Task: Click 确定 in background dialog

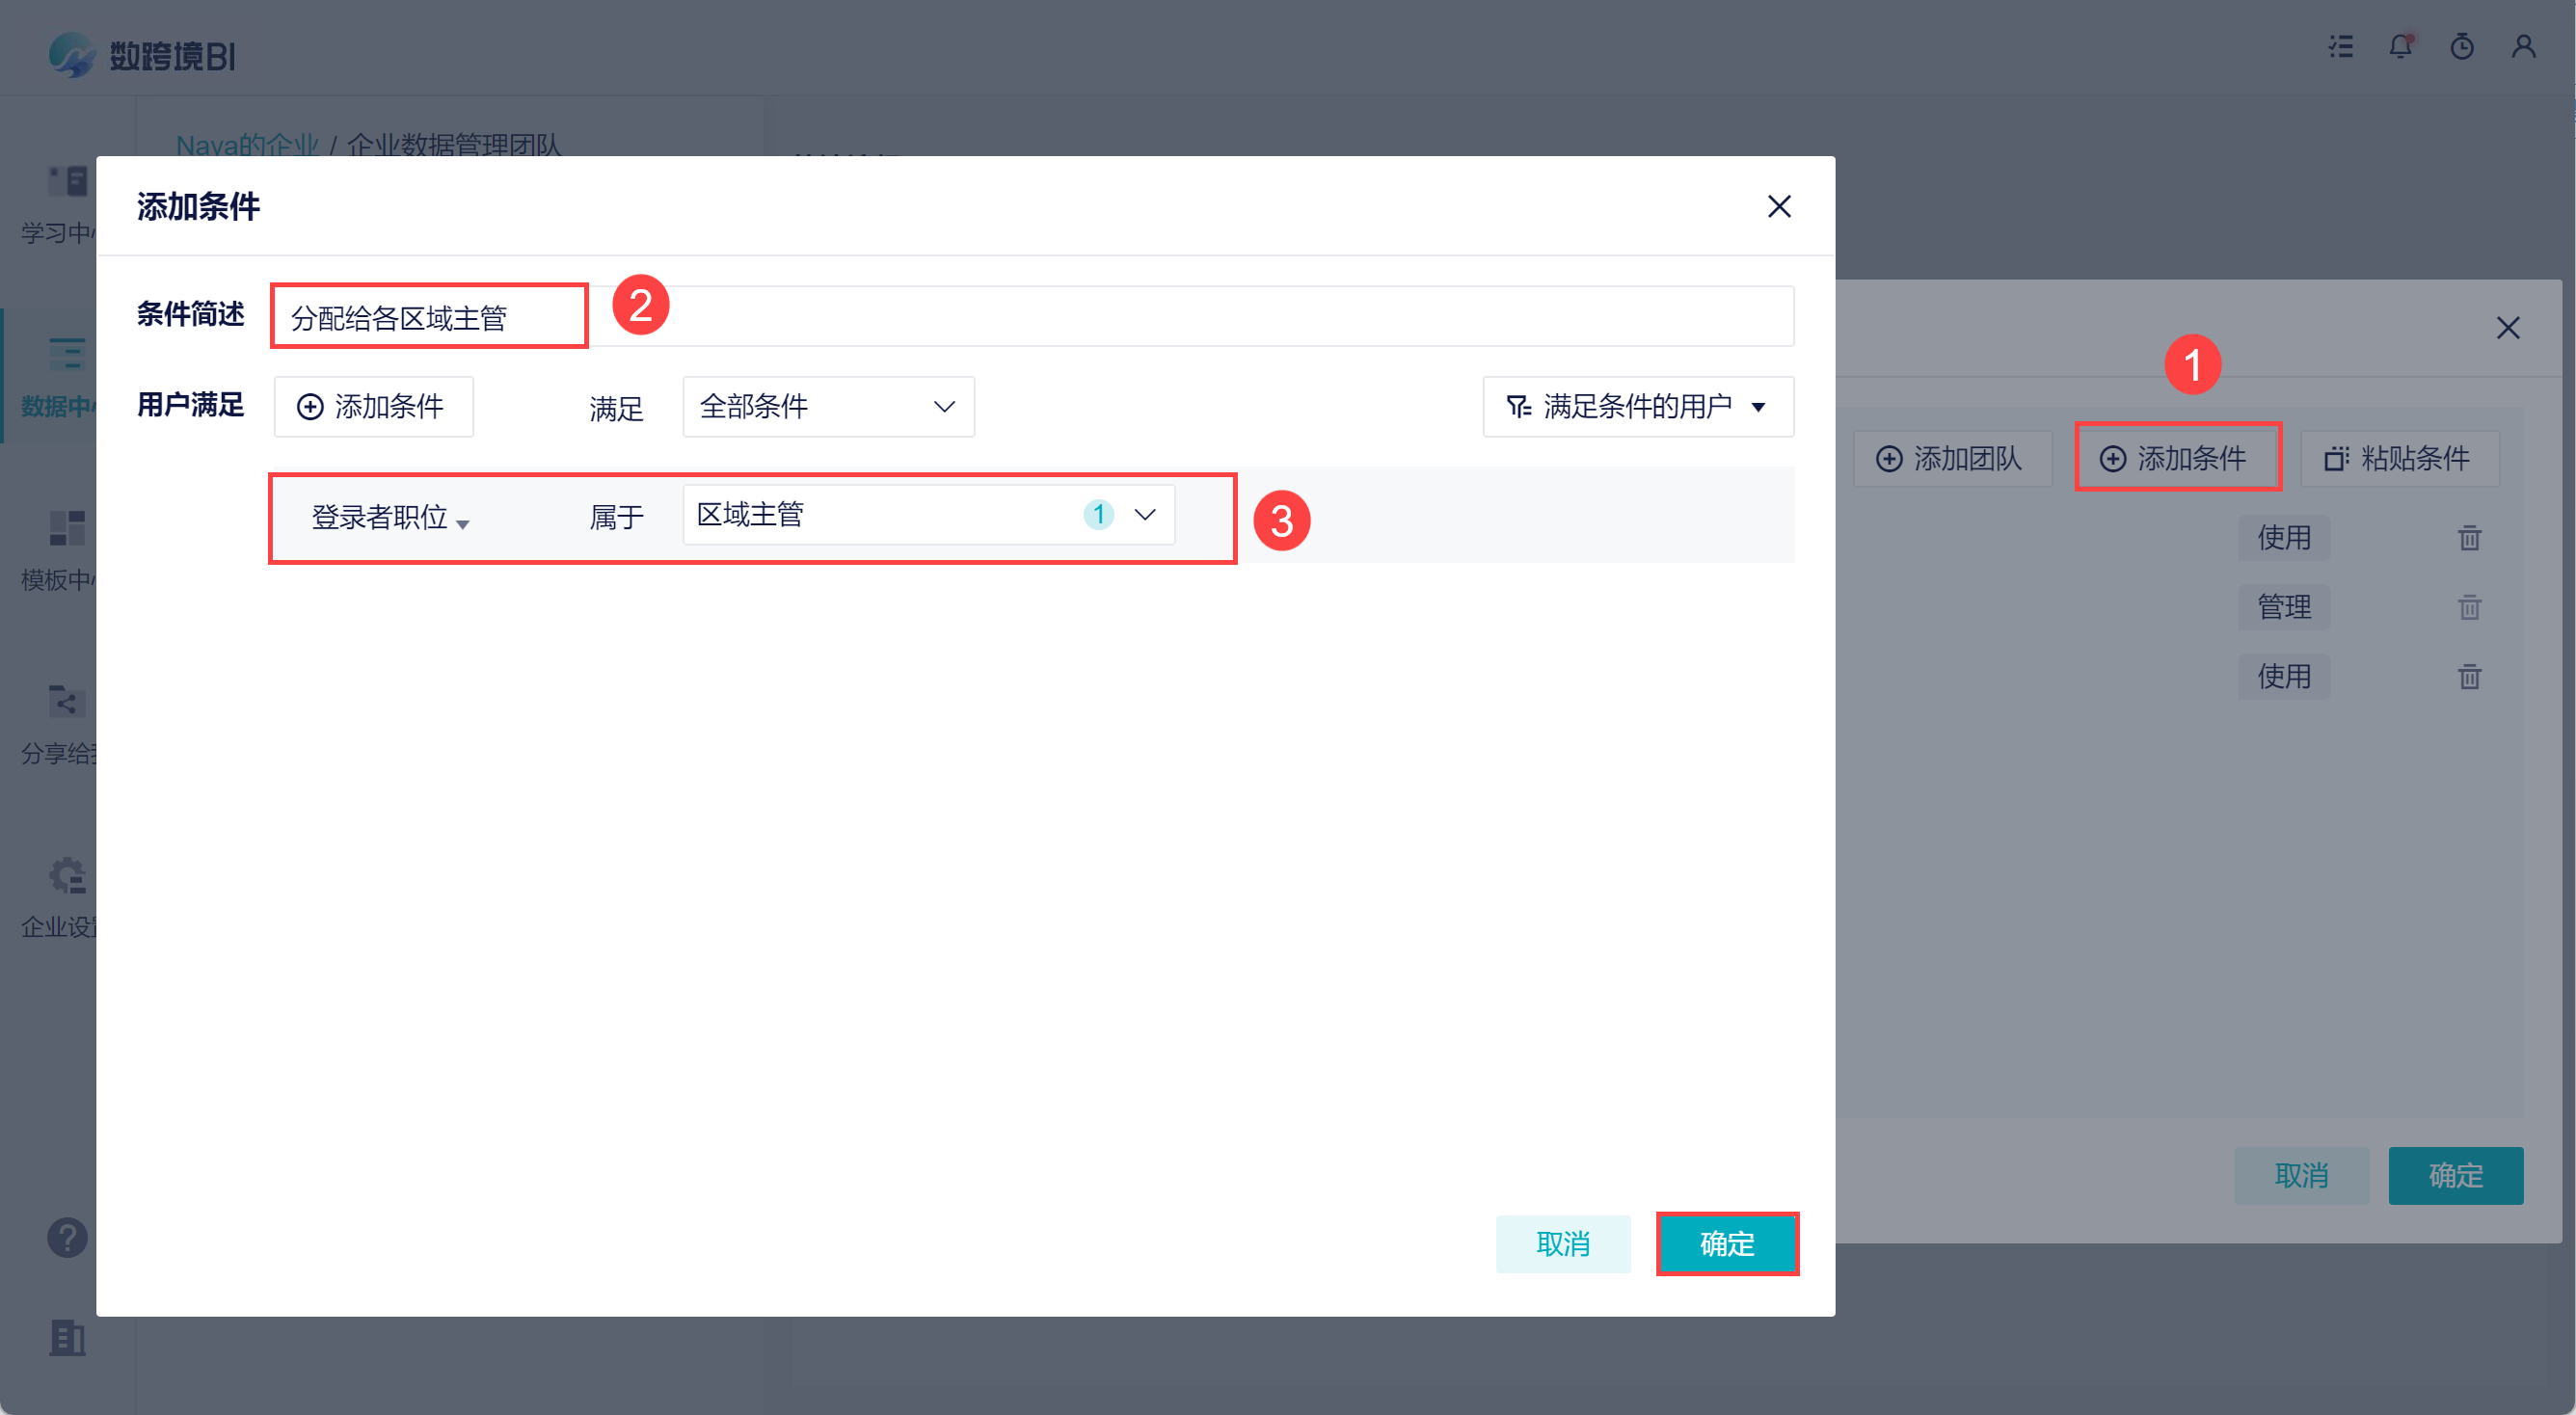Action: pyautogui.click(x=2456, y=1175)
